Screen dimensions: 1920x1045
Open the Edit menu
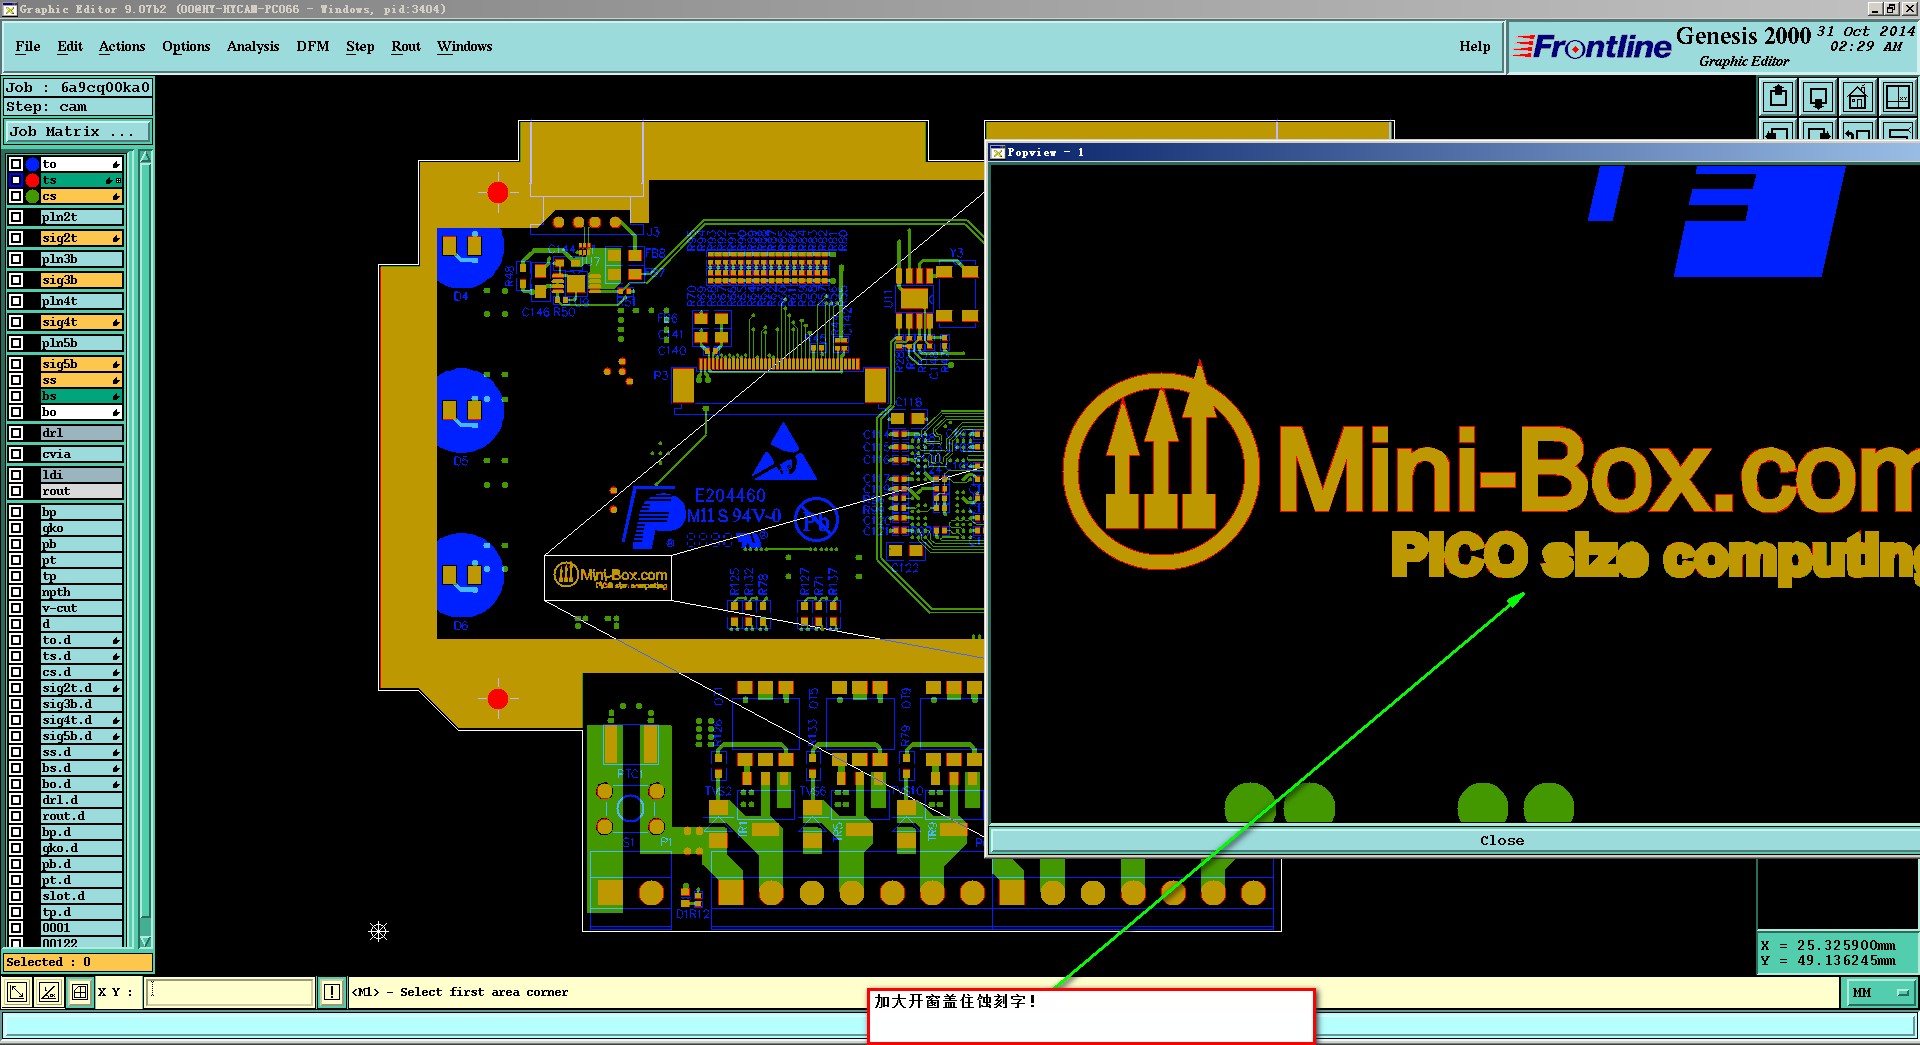pos(70,46)
